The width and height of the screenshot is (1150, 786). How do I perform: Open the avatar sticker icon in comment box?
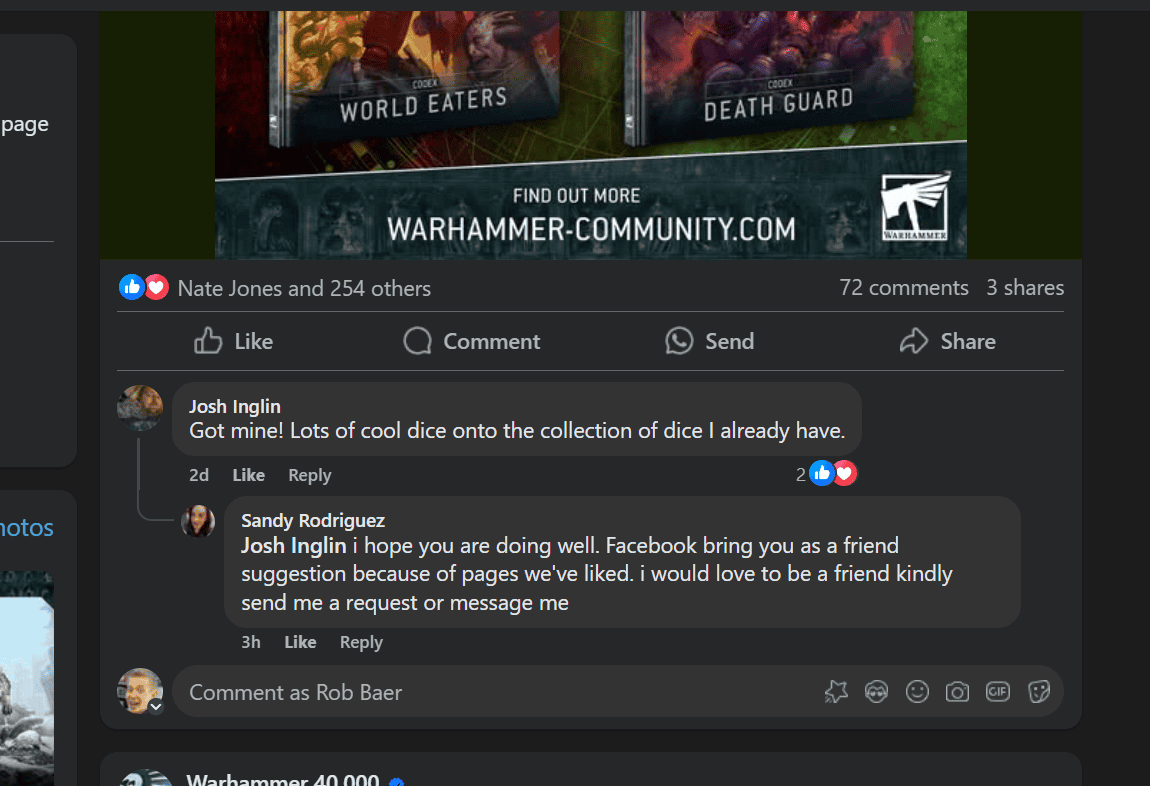[x=876, y=691]
